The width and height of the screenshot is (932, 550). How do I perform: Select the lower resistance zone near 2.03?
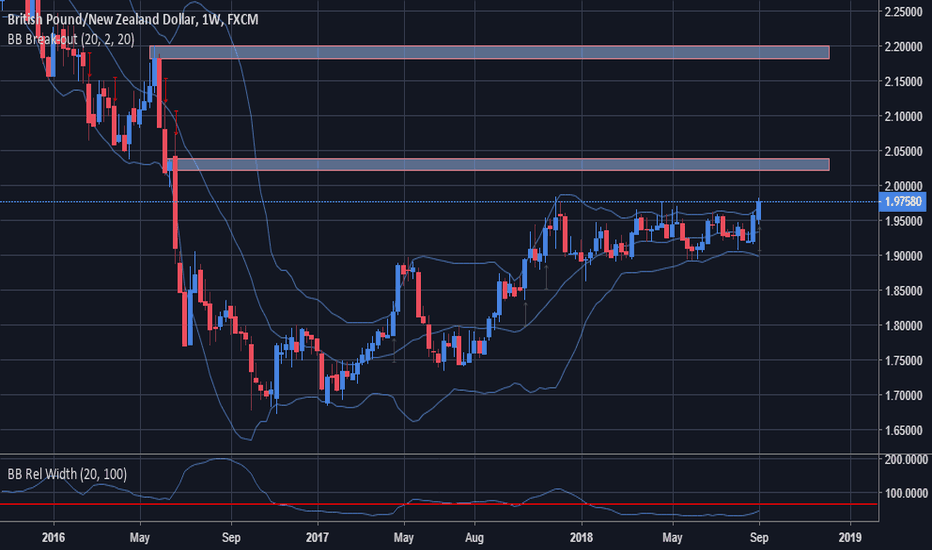498,164
